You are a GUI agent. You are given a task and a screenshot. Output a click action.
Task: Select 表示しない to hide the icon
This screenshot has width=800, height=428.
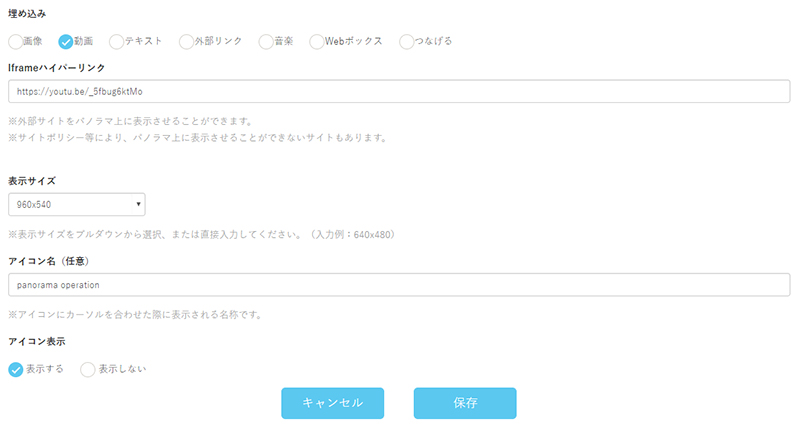coord(88,369)
